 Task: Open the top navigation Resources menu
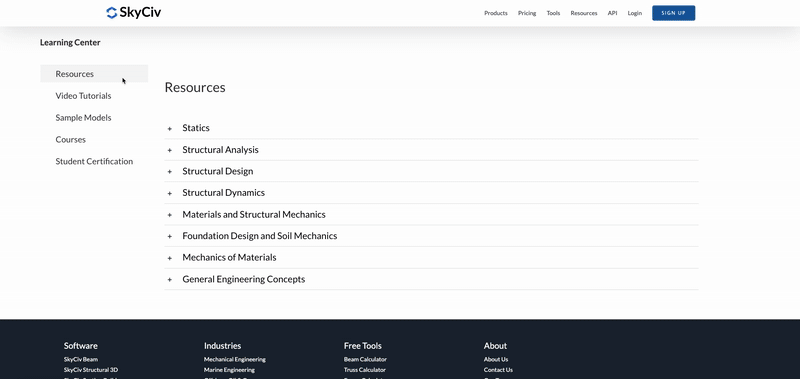tap(584, 13)
